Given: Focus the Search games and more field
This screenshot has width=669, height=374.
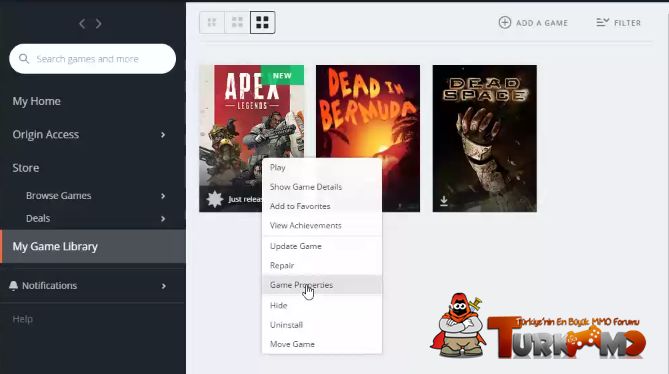Looking at the screenshot, I should pyautogui.click(x=93, y=59).
